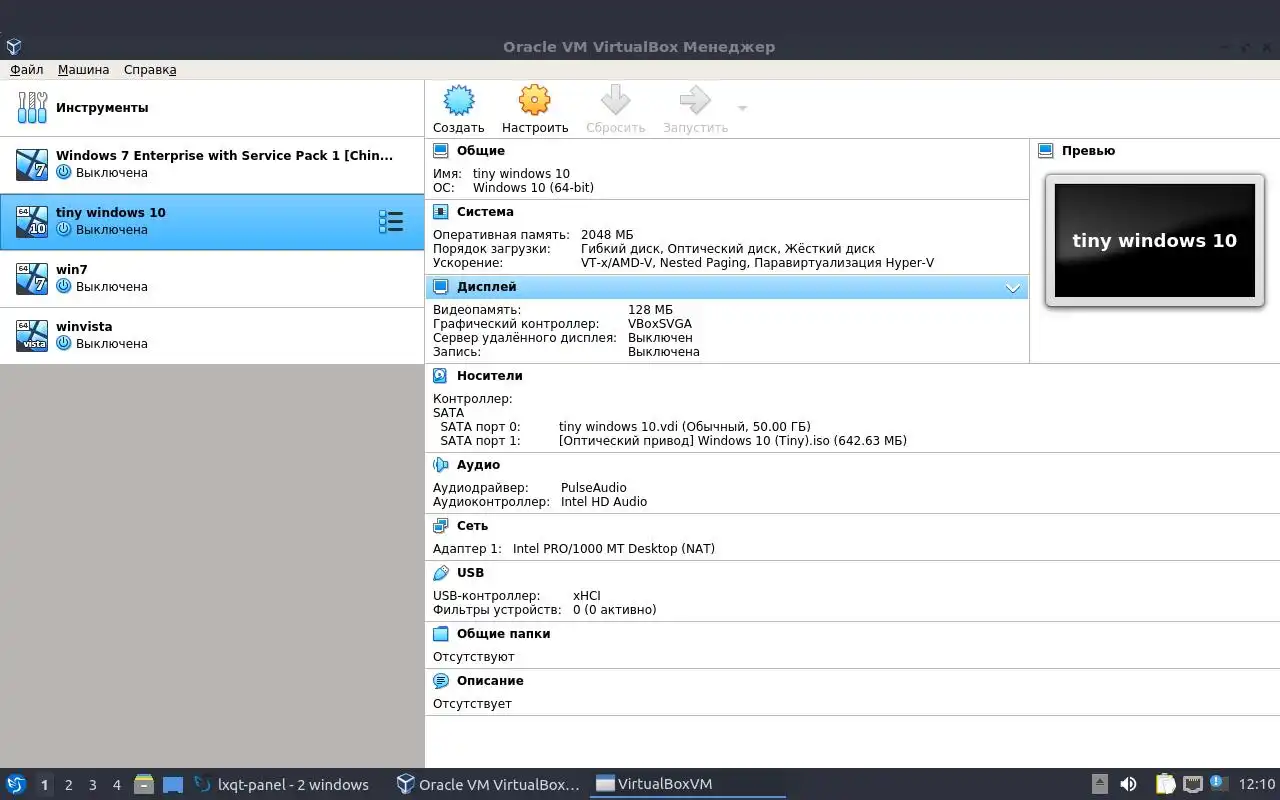Click the 12:10 clock in panel
This screenshot has width=1280, height=800.
[1257, 785]
